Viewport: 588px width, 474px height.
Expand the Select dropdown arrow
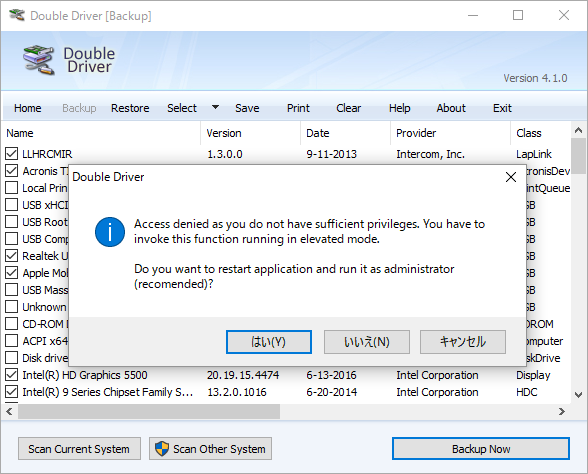point(215,107)
